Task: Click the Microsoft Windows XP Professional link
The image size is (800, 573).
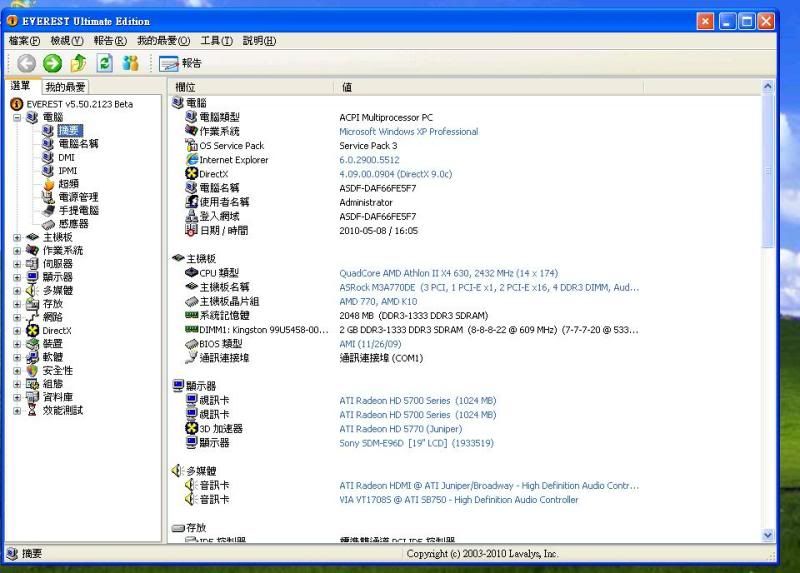Action: (408, 131)
